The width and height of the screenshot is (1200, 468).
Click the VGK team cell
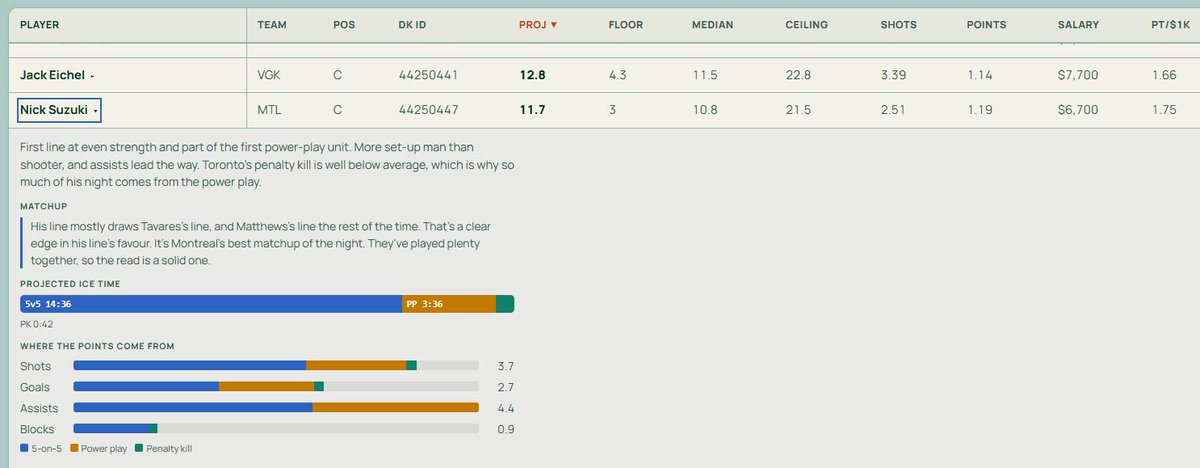(270, 75)
